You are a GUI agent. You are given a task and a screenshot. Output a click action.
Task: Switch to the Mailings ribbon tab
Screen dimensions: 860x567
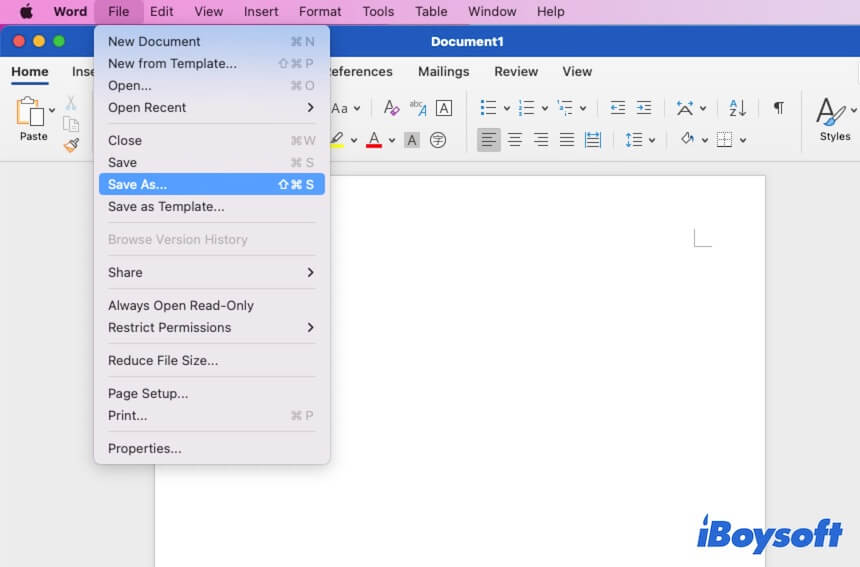[x=443, y=72]
